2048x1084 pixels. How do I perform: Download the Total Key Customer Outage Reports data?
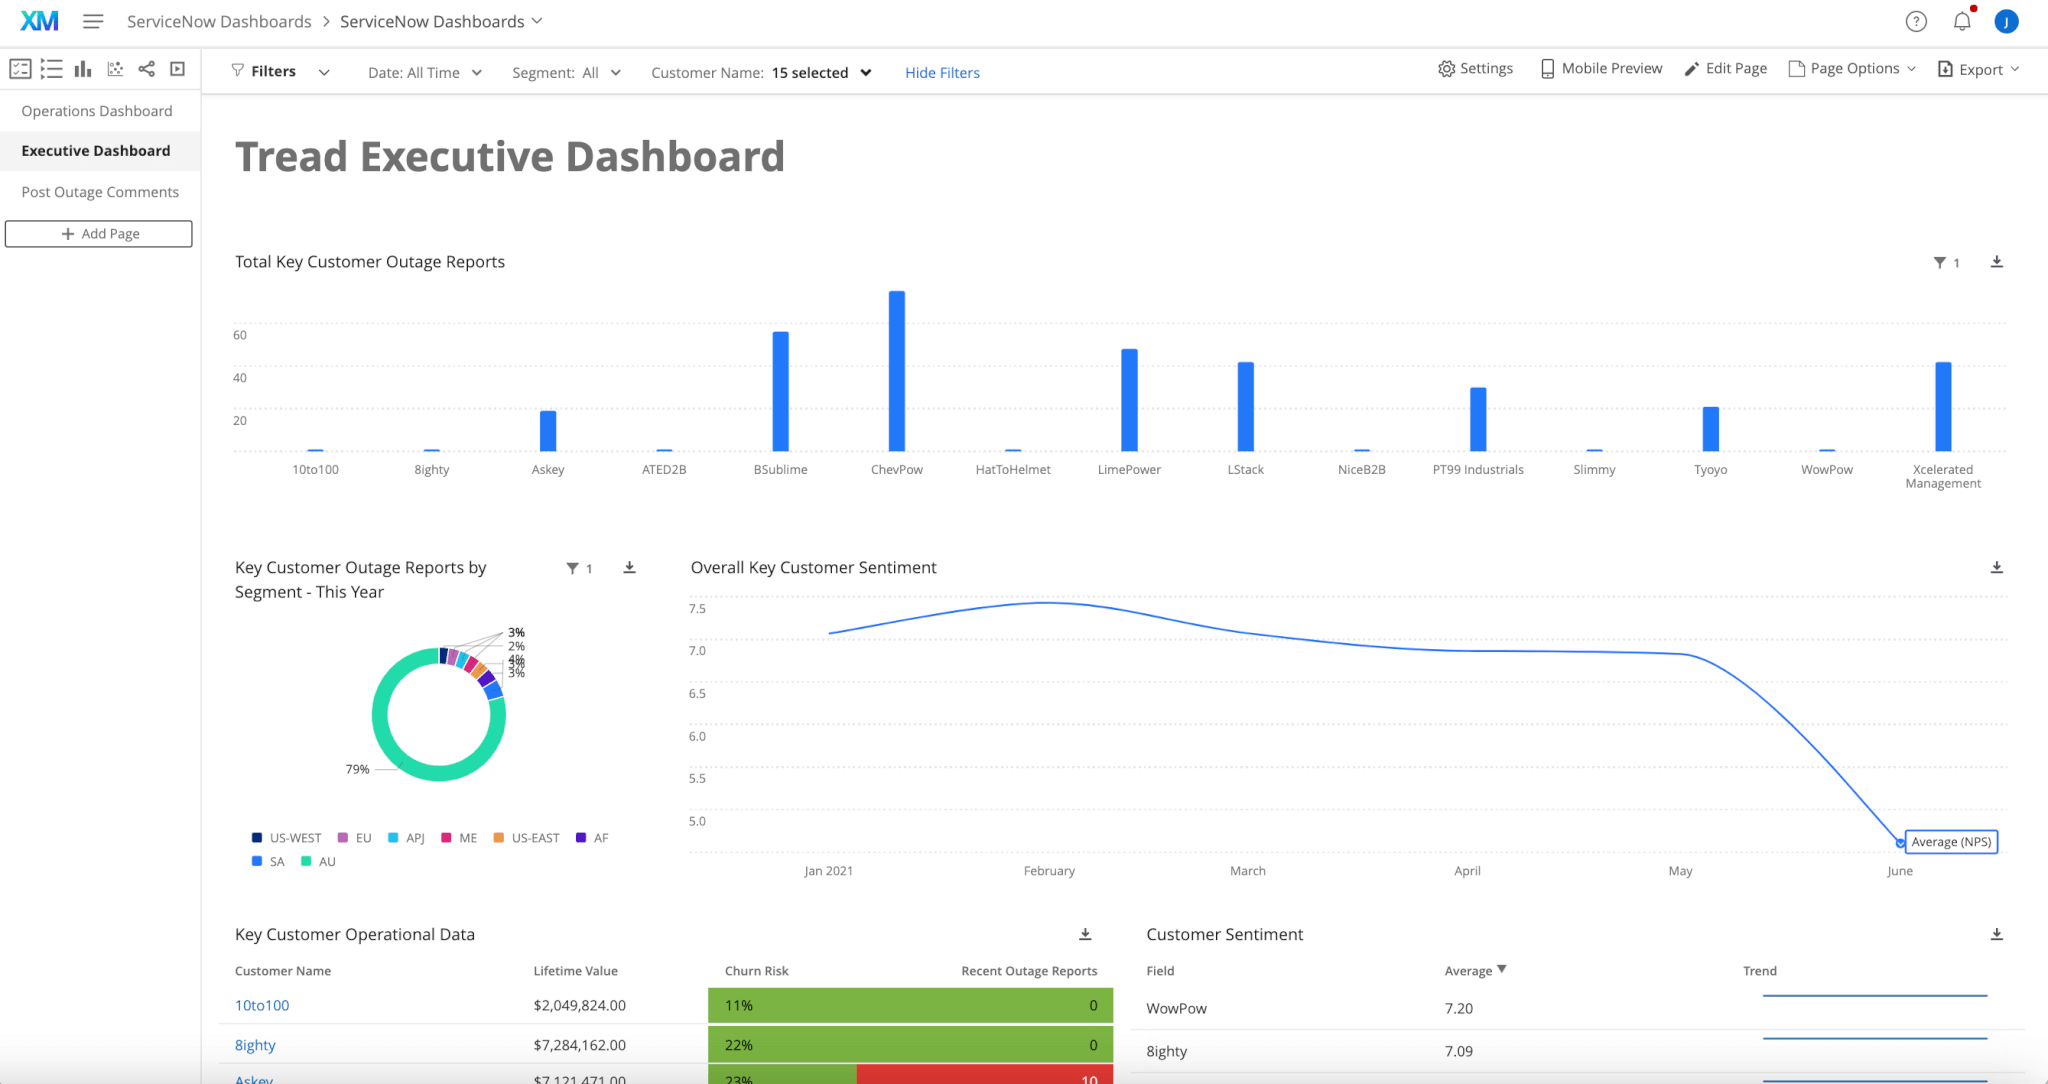tap(1997, 262)
